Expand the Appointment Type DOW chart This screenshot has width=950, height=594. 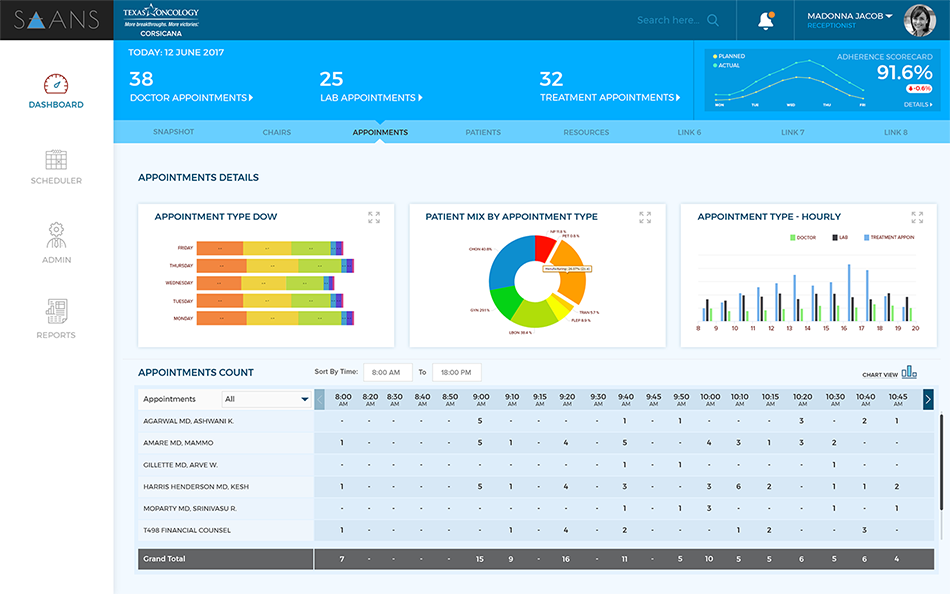(374, 216)
